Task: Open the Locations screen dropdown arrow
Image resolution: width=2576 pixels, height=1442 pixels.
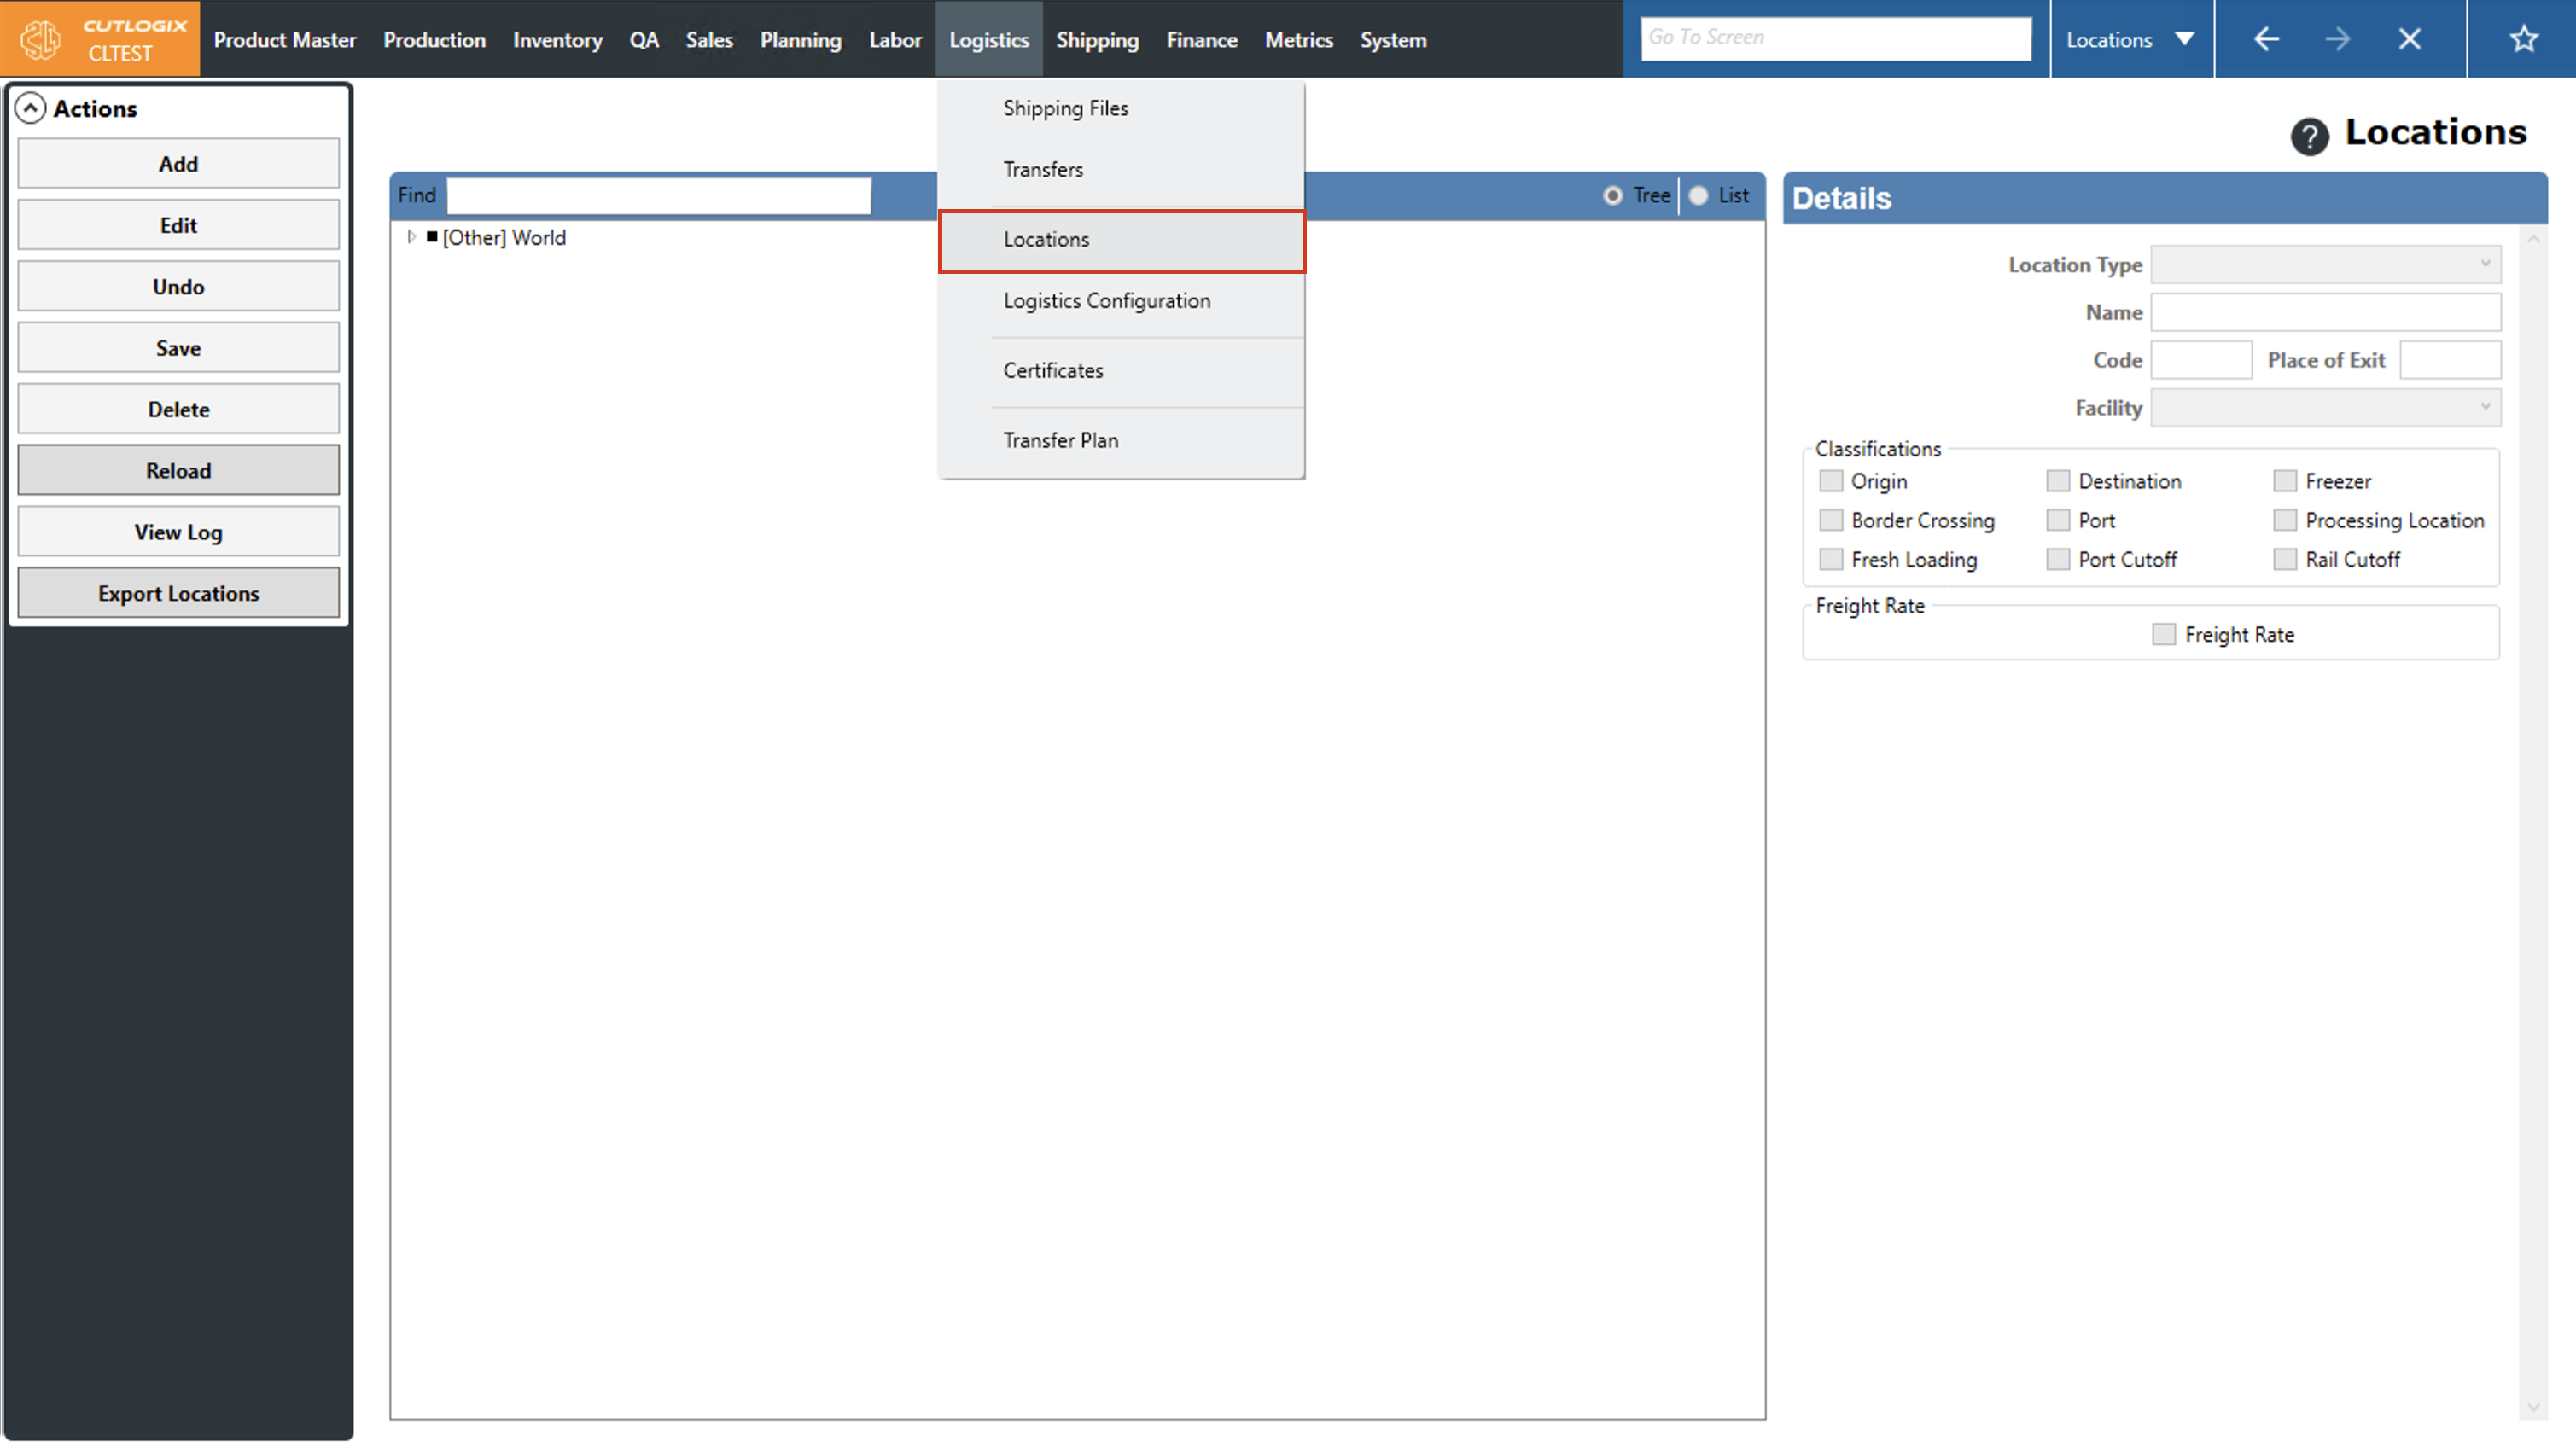Action: tap(2184, 39)
